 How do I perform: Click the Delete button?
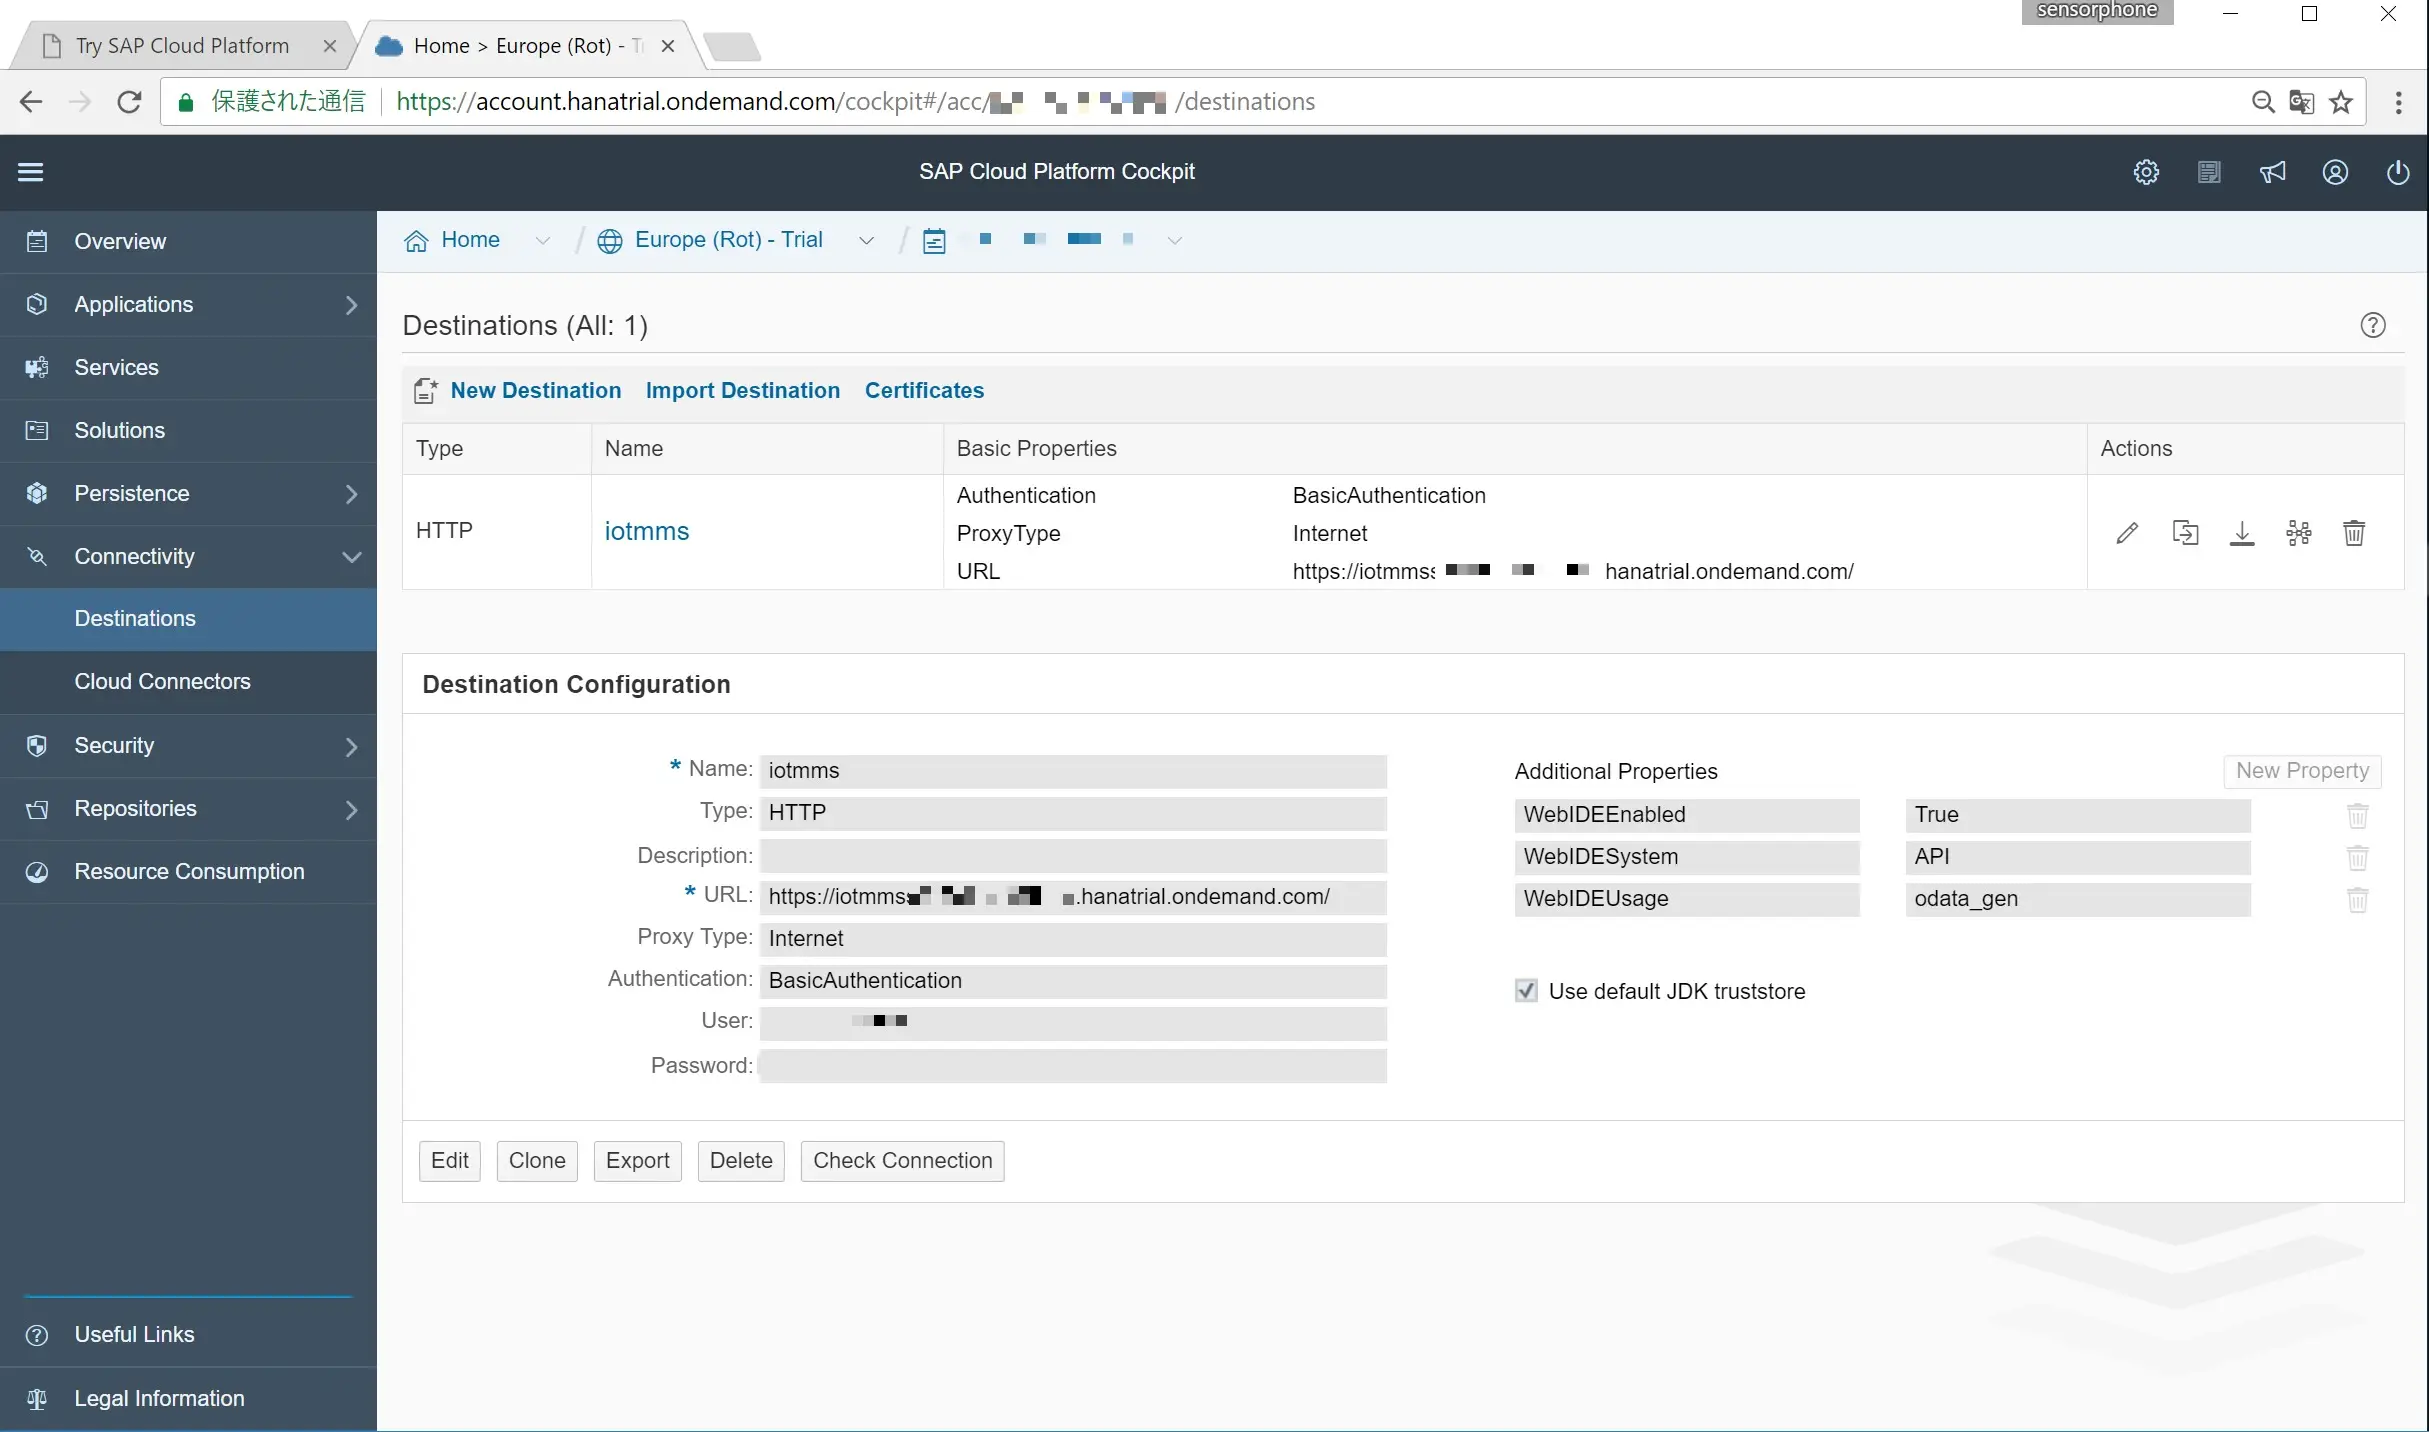coord(741,1161)
